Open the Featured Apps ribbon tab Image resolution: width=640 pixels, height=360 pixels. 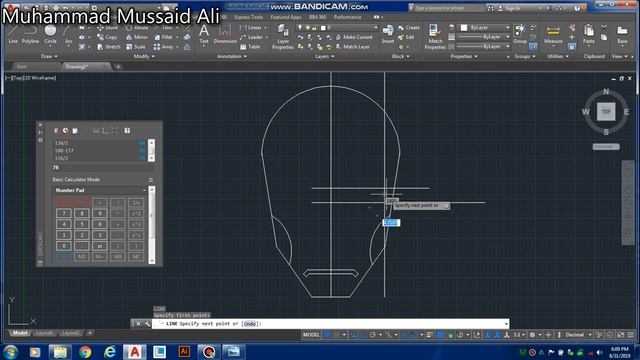click(x=286, y=18)
